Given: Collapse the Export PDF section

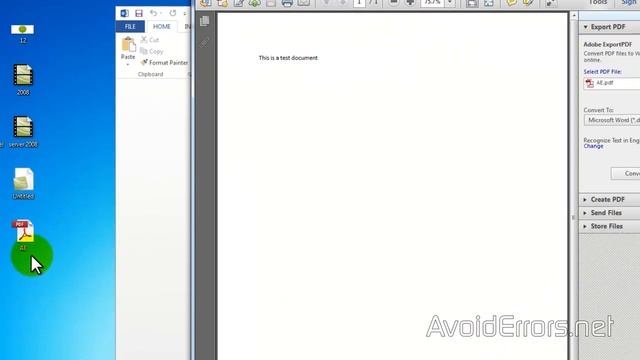Looking at the screenshot, I should click(x=585, y=27).
